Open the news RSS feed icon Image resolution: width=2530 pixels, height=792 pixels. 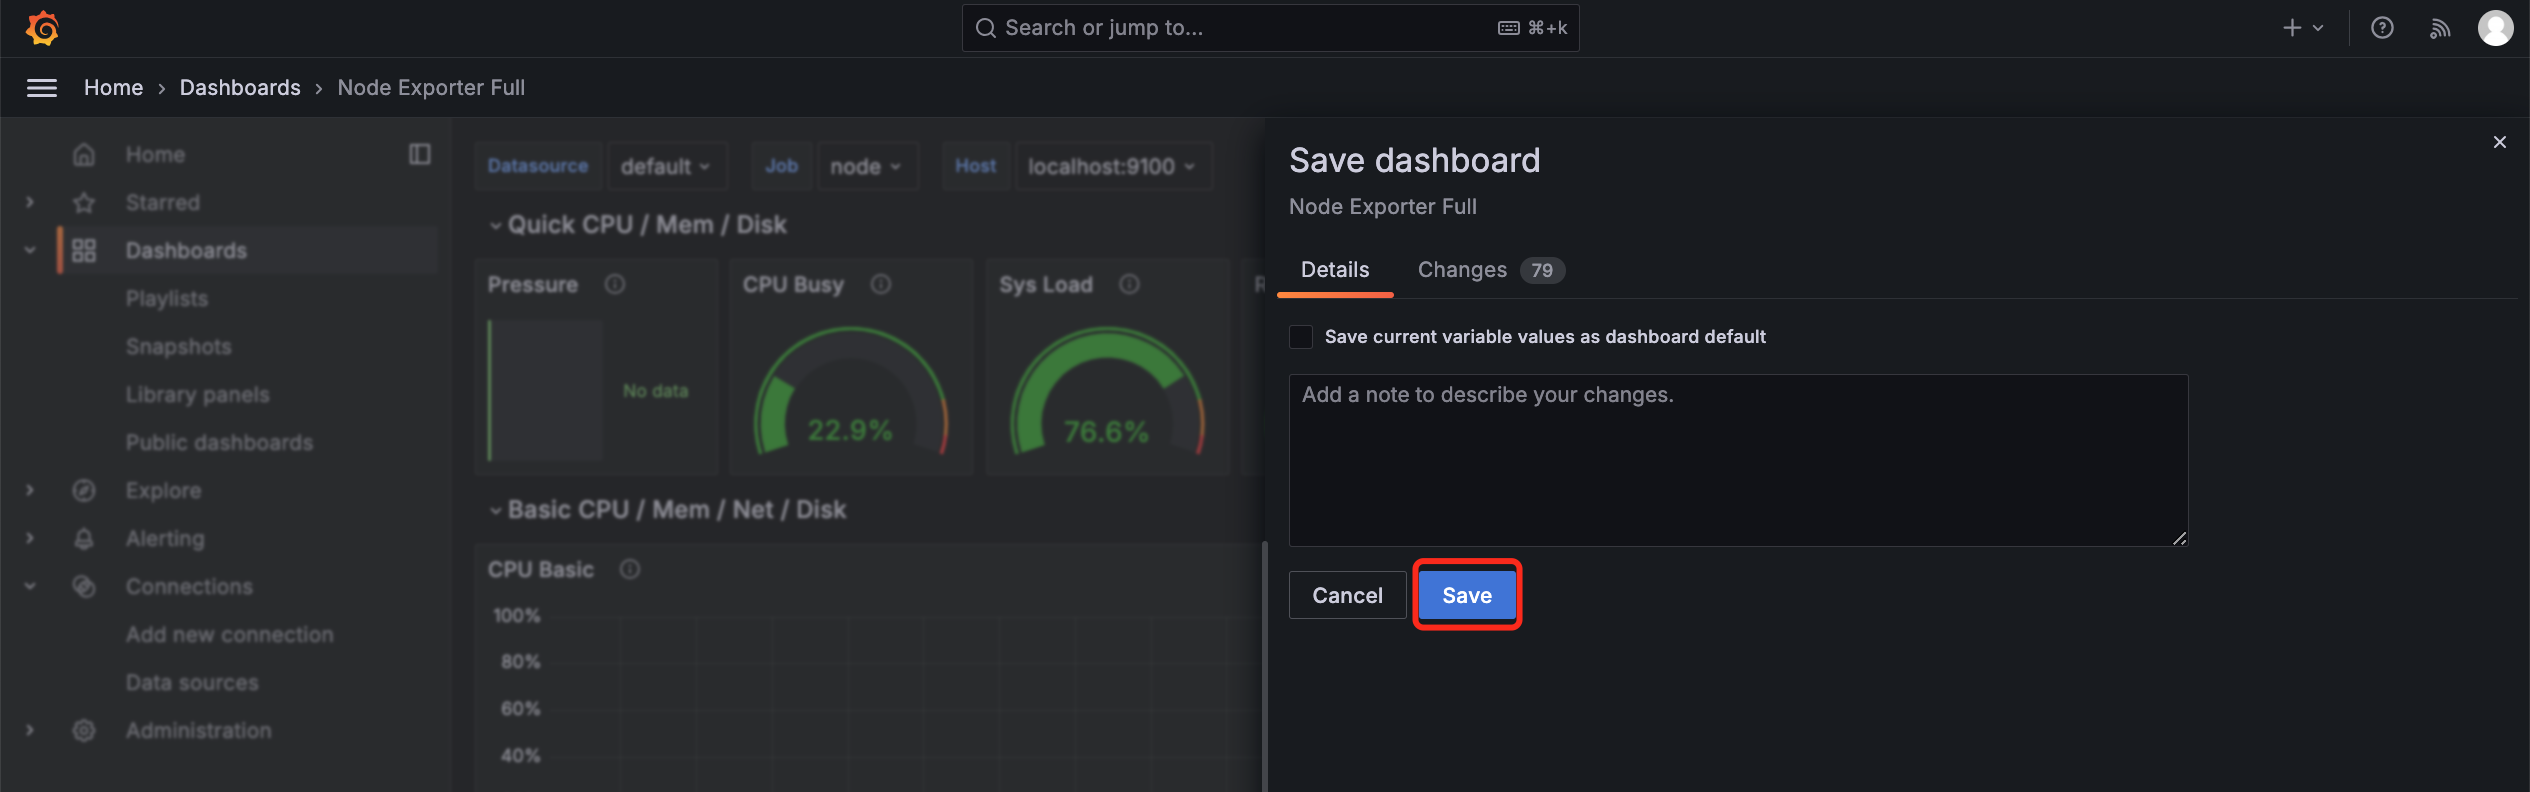tap(2439, 28)
